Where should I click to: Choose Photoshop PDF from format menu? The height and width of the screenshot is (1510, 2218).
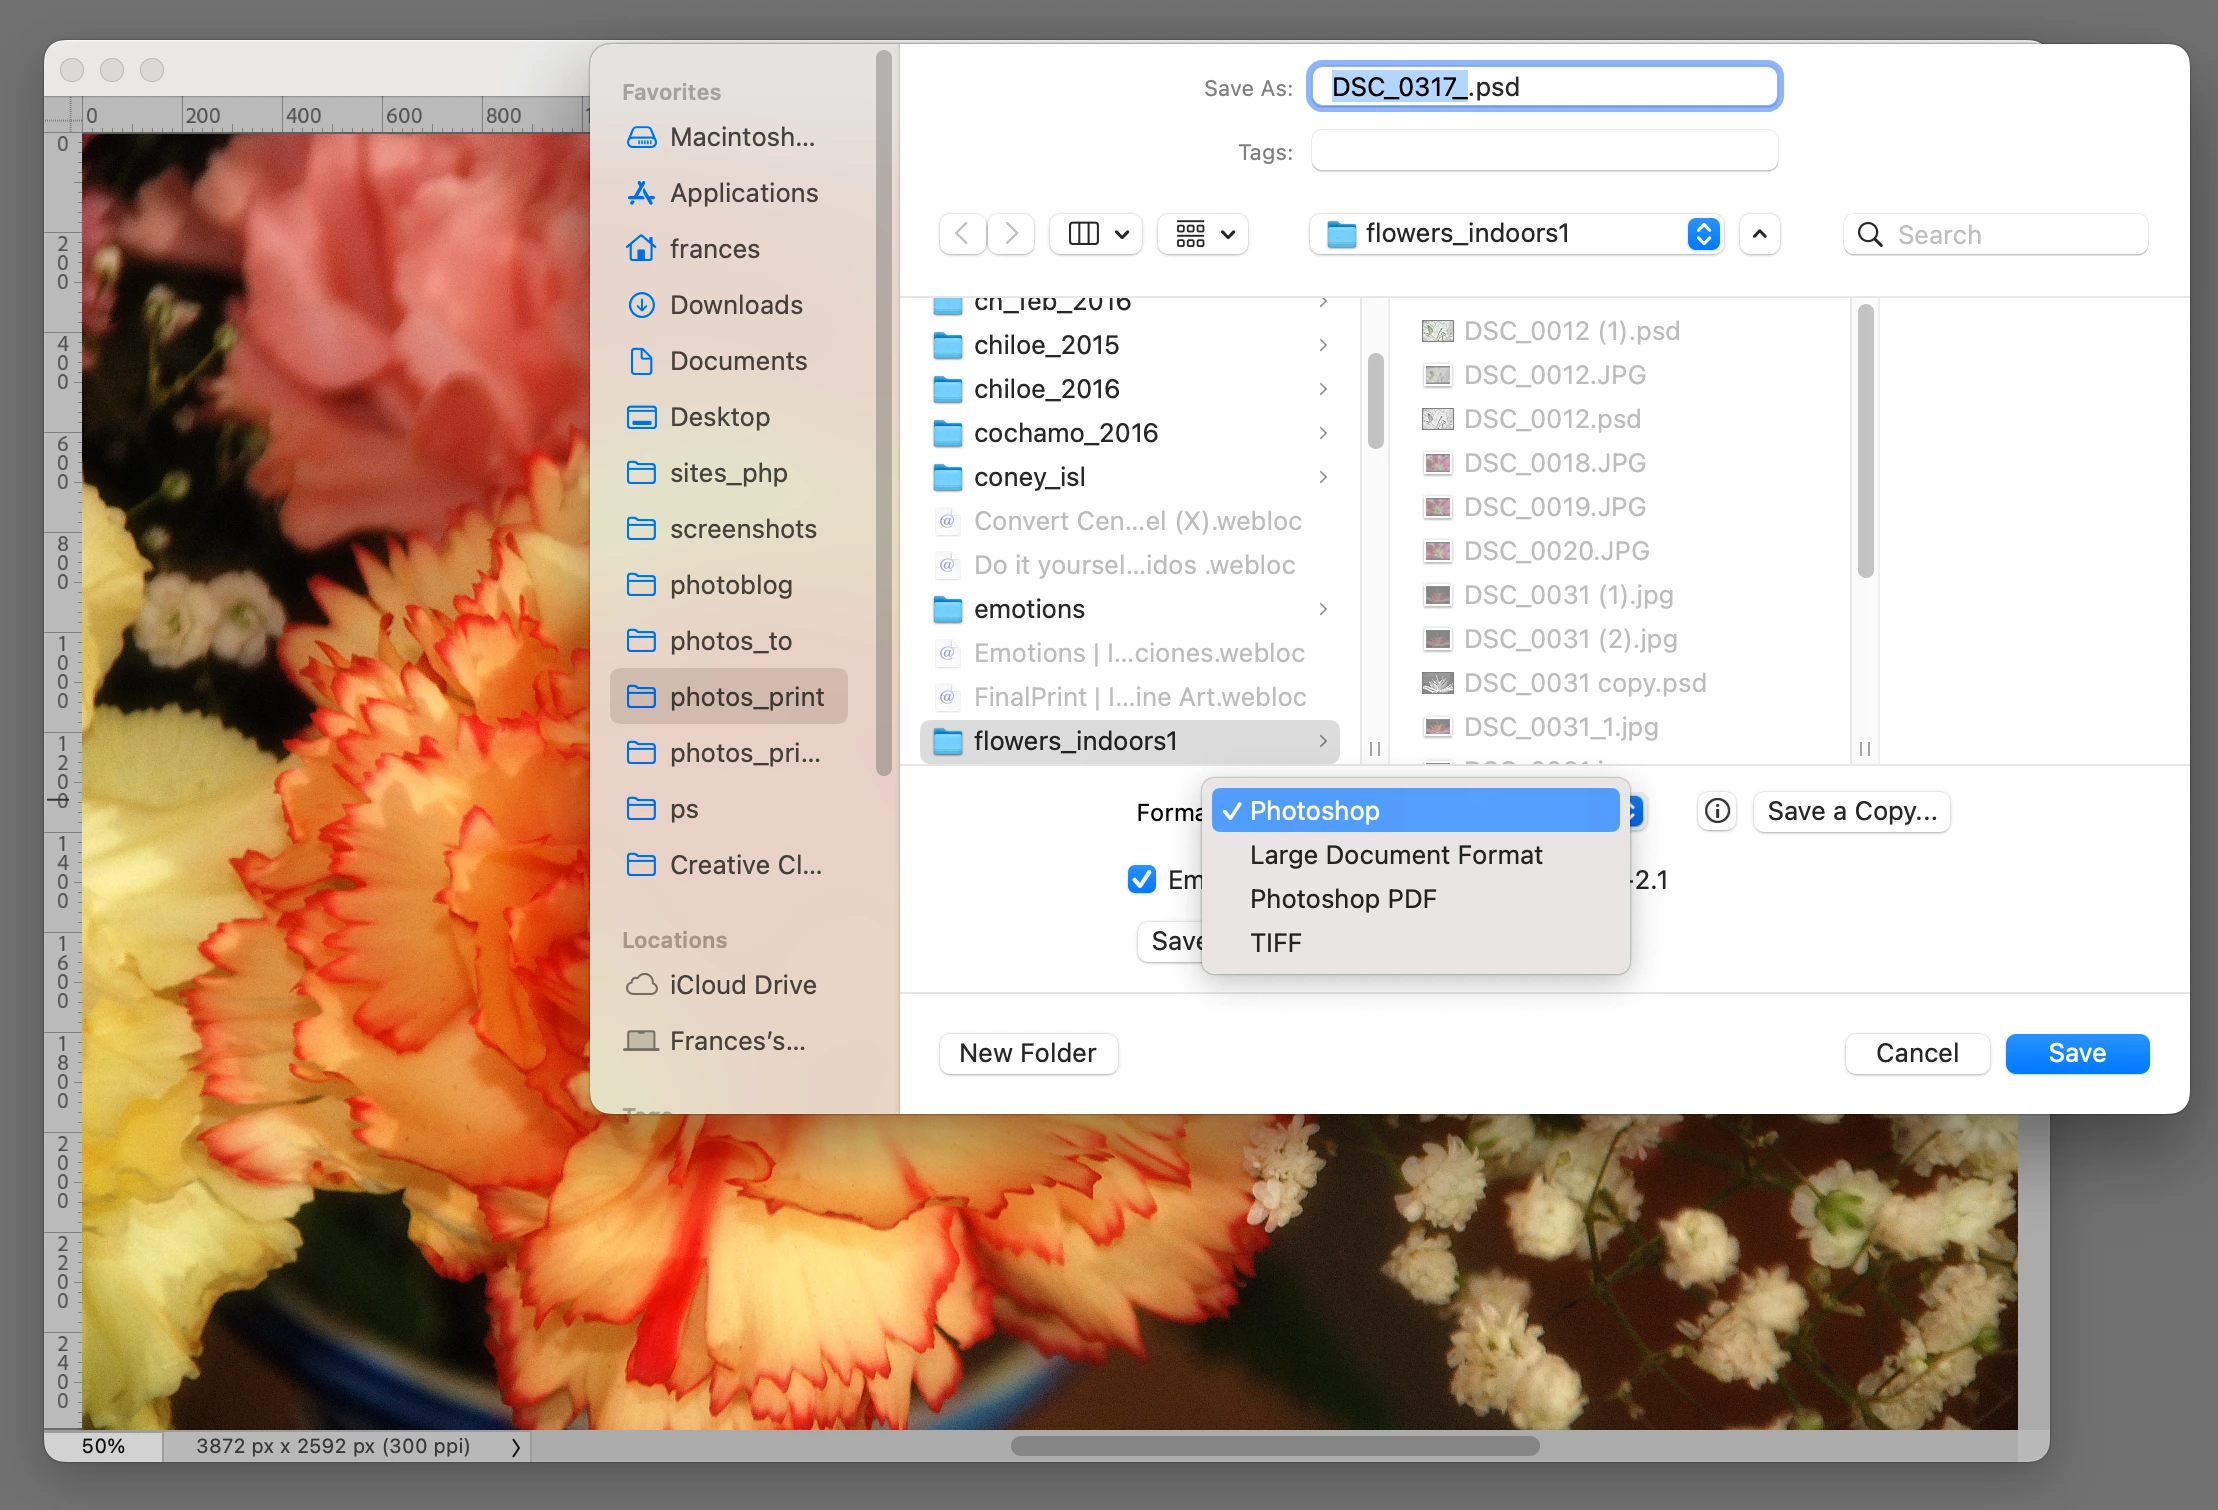1342,899
